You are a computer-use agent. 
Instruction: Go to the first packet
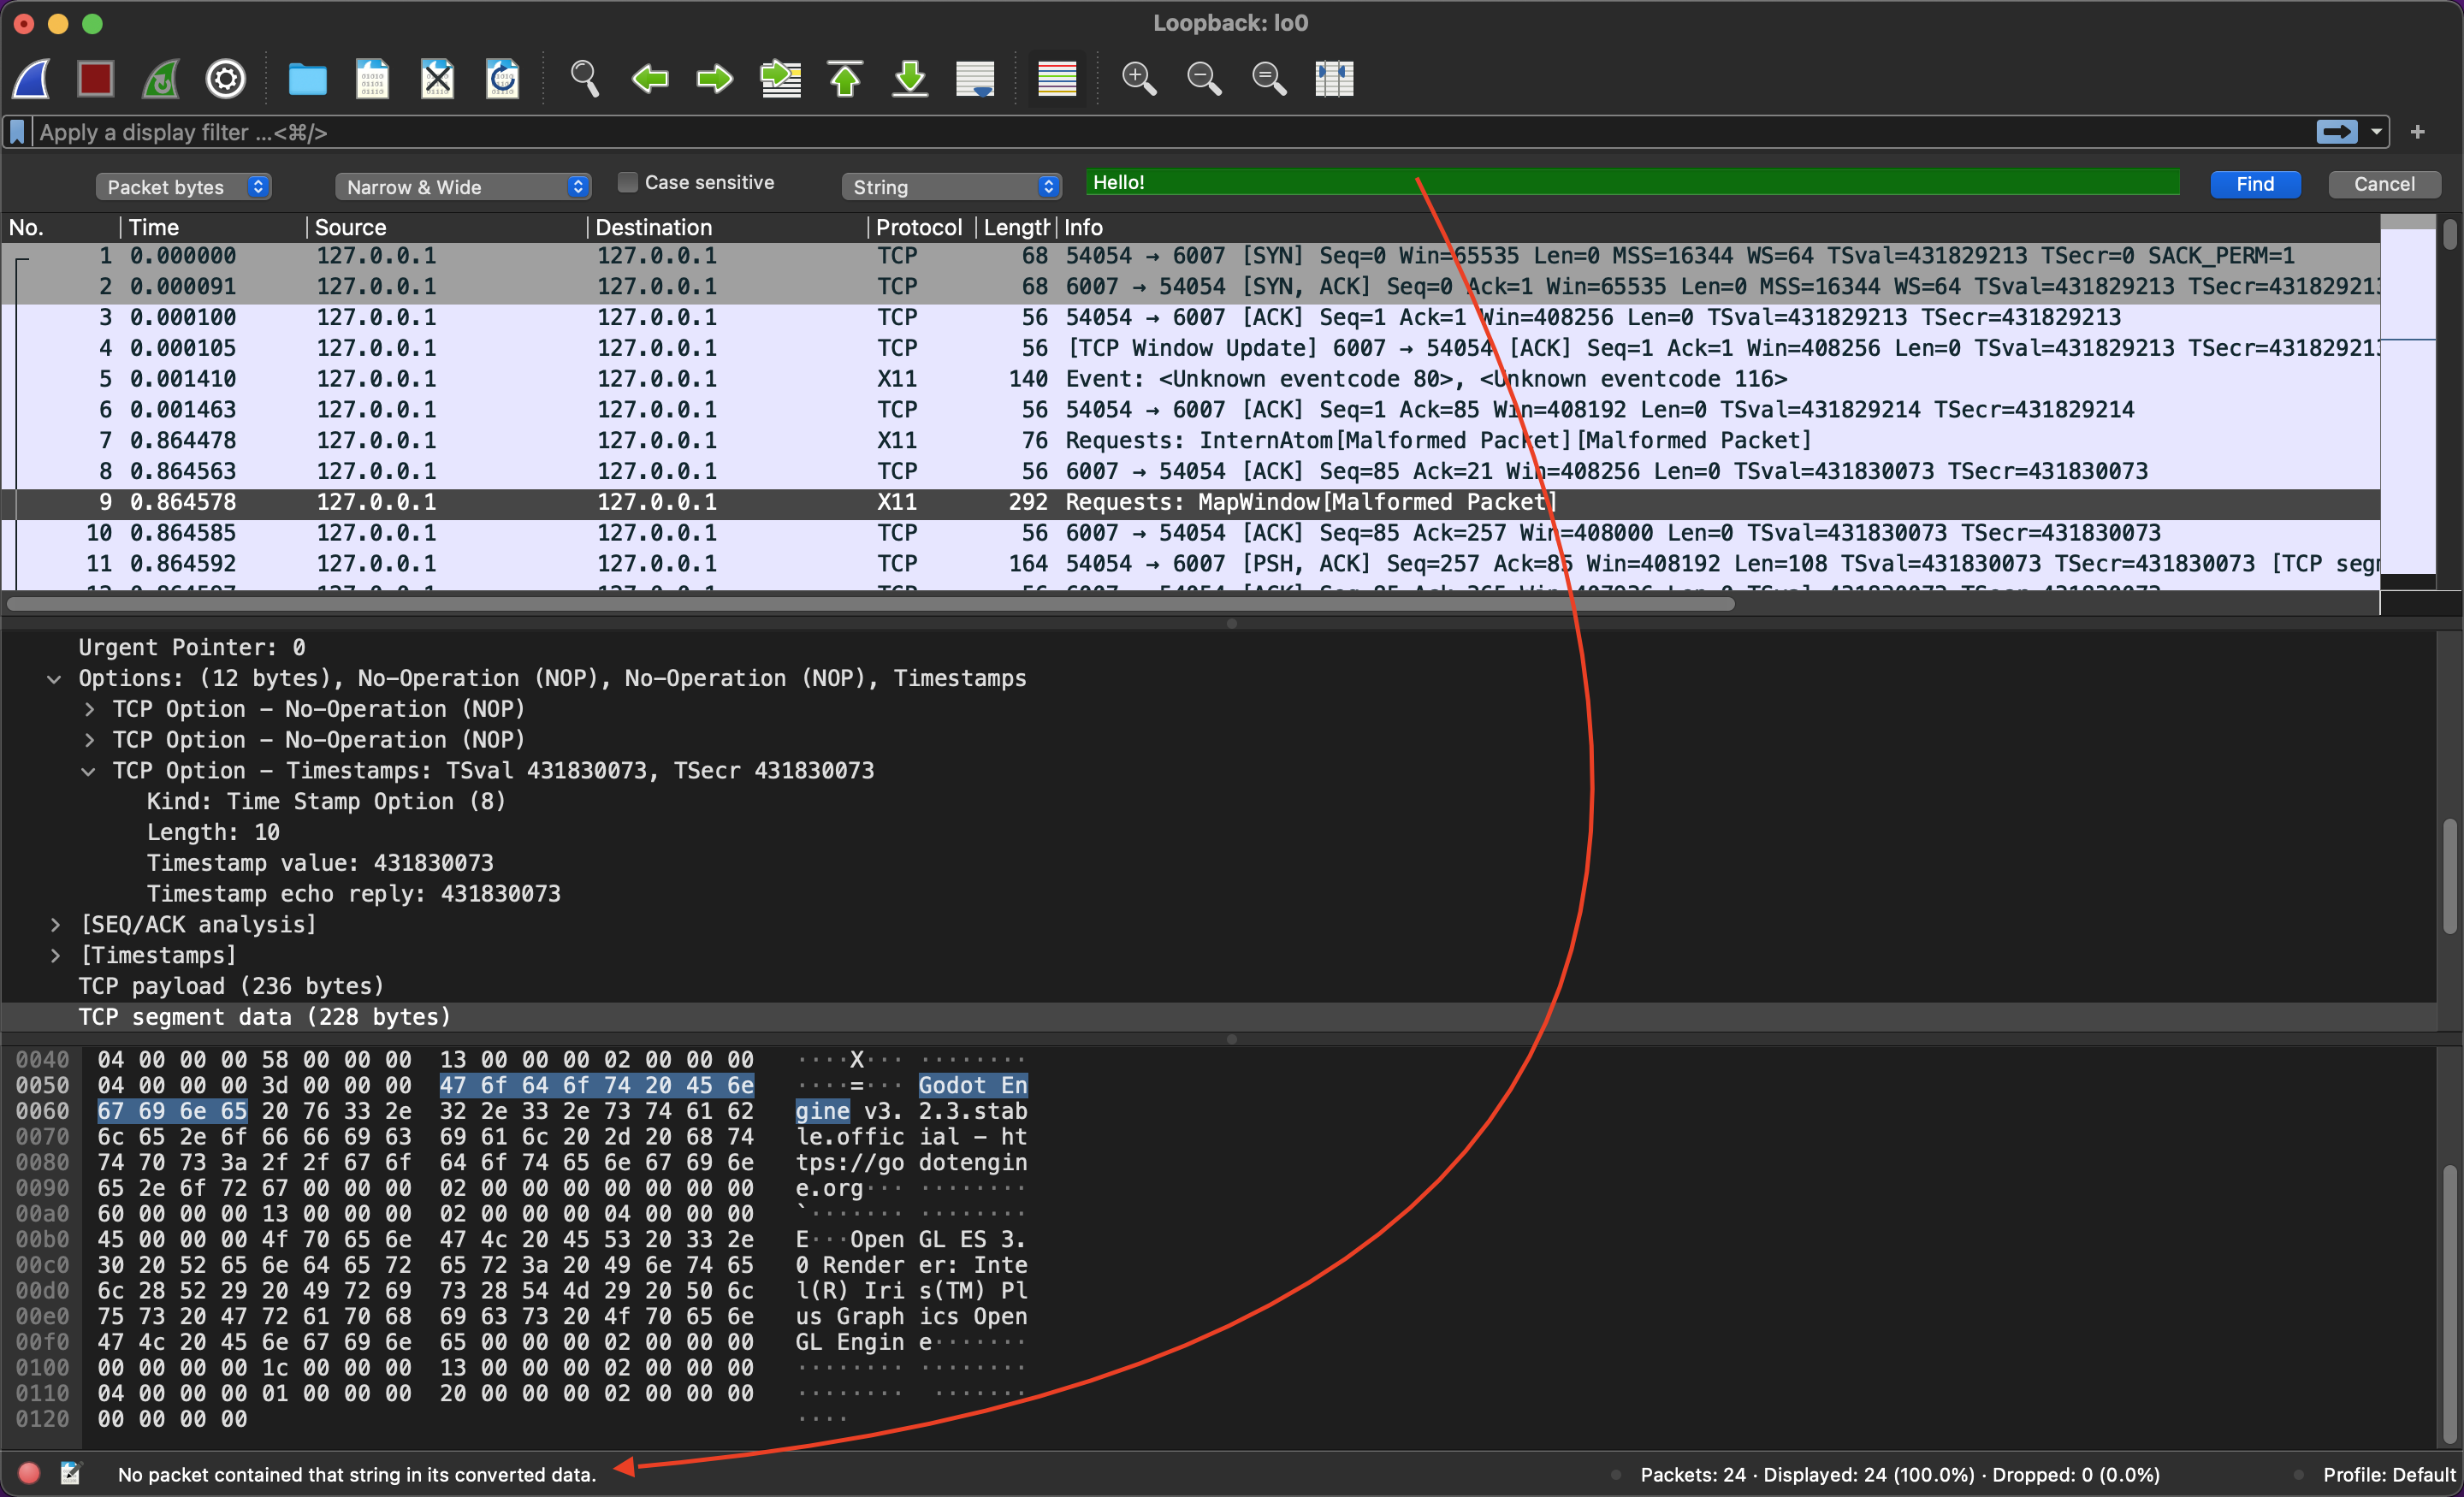[844, 78]
